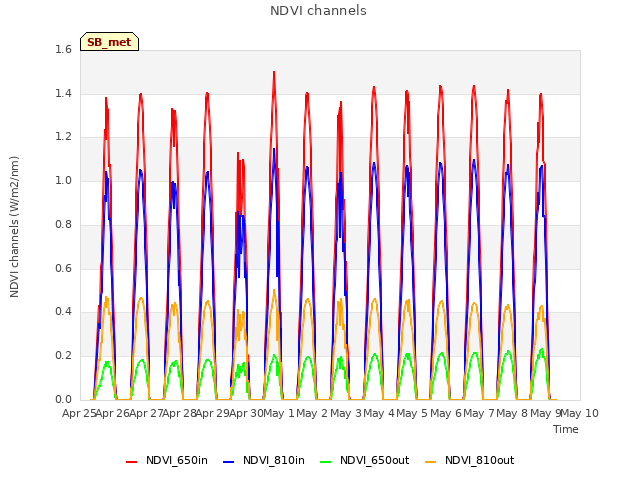Click the vertical axis label NDVI channels (W/m2/nm)
This screenshot has width=640, height=480.
(x=14, y=227)
